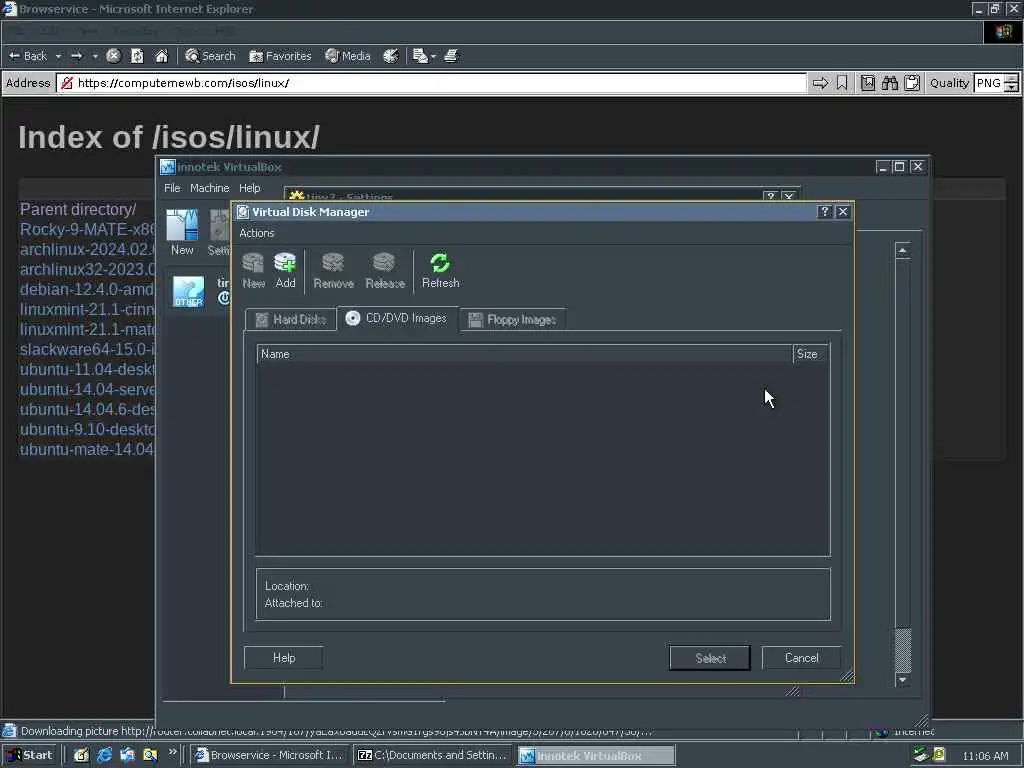Open the archlinux-2024.02 link
Screen dimensions: 1024x768
pyautogui.click(x=88, y=249)
